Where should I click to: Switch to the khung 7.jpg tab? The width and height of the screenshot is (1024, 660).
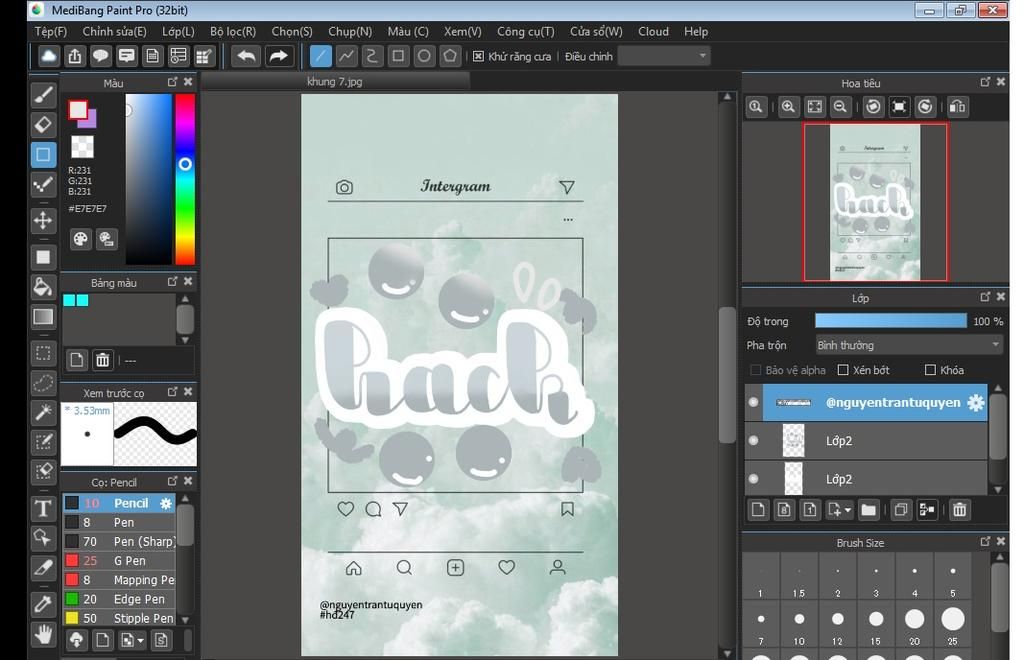pos(335,82)
